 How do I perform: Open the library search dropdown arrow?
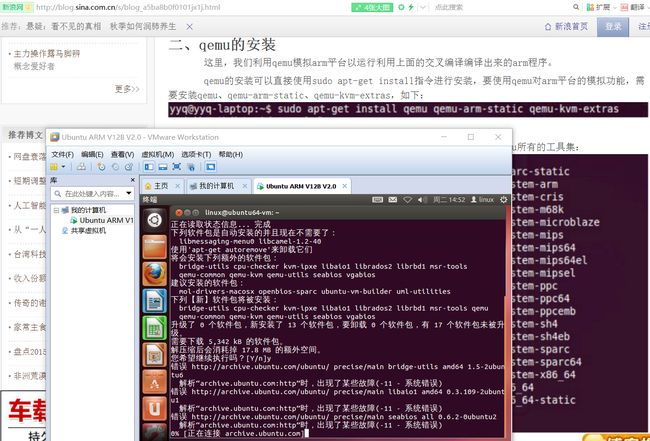tap(129, 194)
